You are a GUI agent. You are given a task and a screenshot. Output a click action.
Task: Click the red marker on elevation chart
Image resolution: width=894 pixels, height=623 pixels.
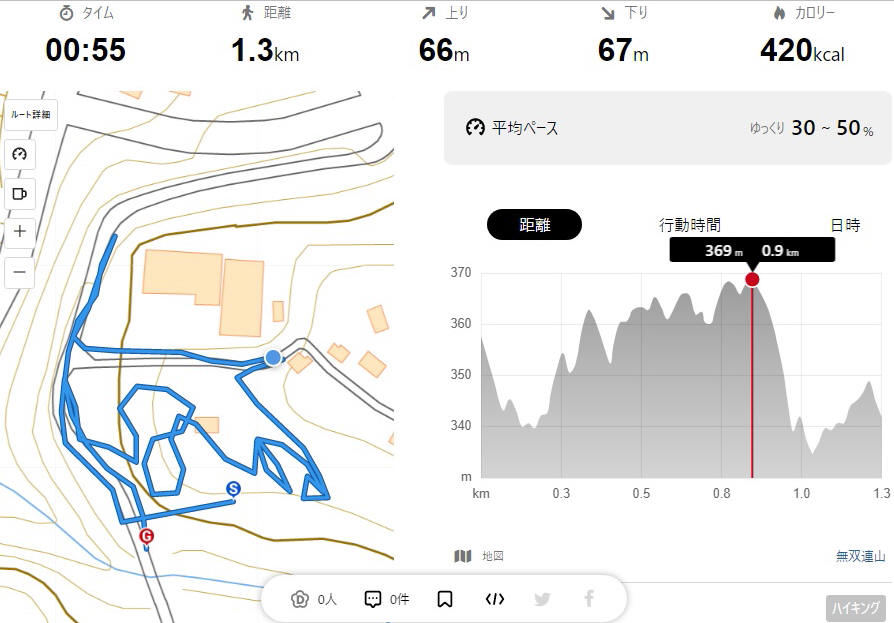(752, 279)
